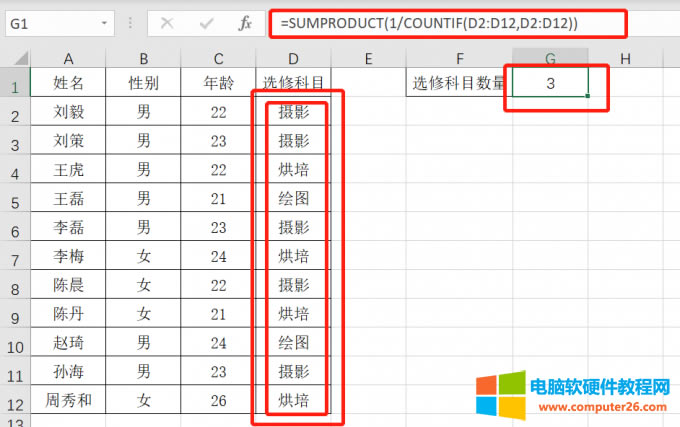Click the name cell 刘毅

pos(68,112)
